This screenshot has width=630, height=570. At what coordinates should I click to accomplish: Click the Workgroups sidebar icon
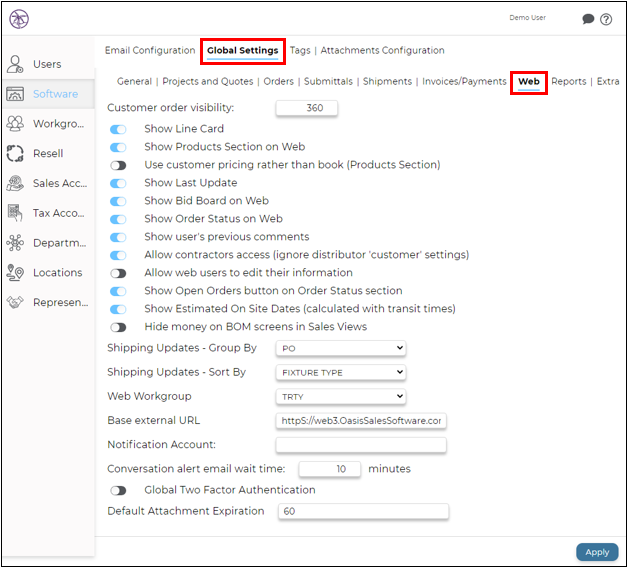coord(15,123)
